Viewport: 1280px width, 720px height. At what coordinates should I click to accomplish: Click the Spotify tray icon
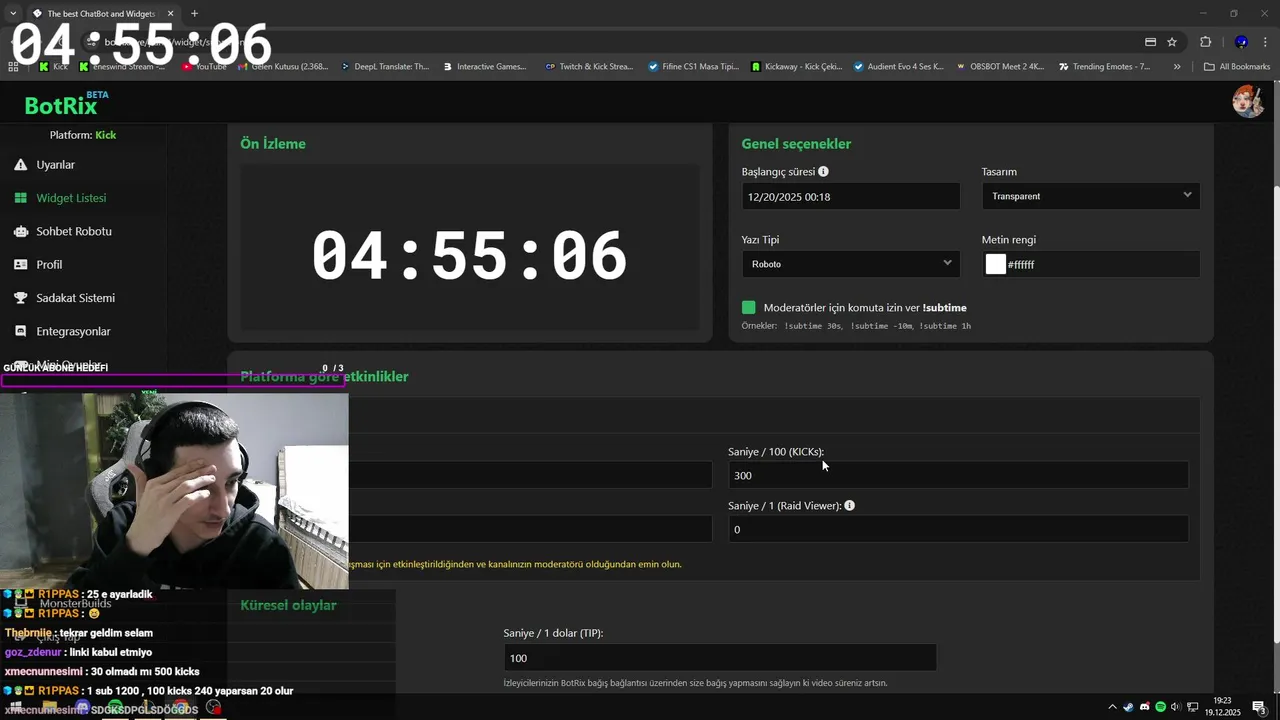click(x=1160, y=707)
